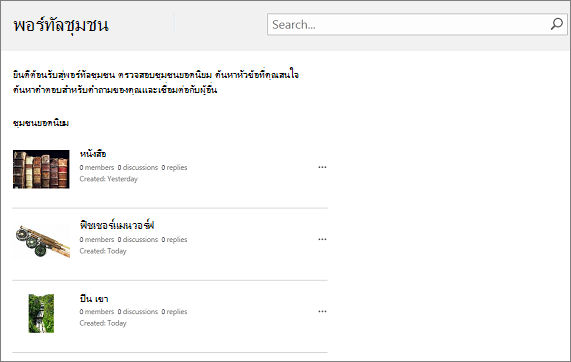Screen dimensions: 571x362
Task: Click "0 replies" in the ฟิชเชอร์แมนวอร์ฟ row
Action: 174,240
